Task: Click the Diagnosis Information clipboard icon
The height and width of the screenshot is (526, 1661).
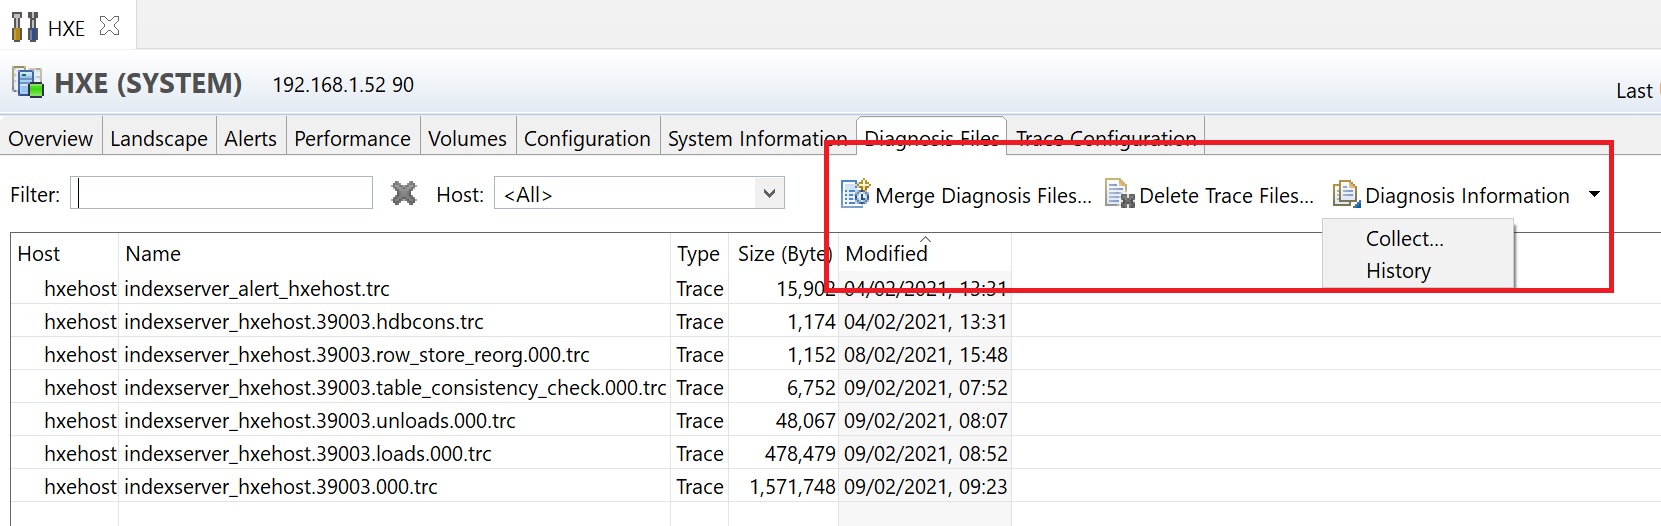Action: 1345,194
